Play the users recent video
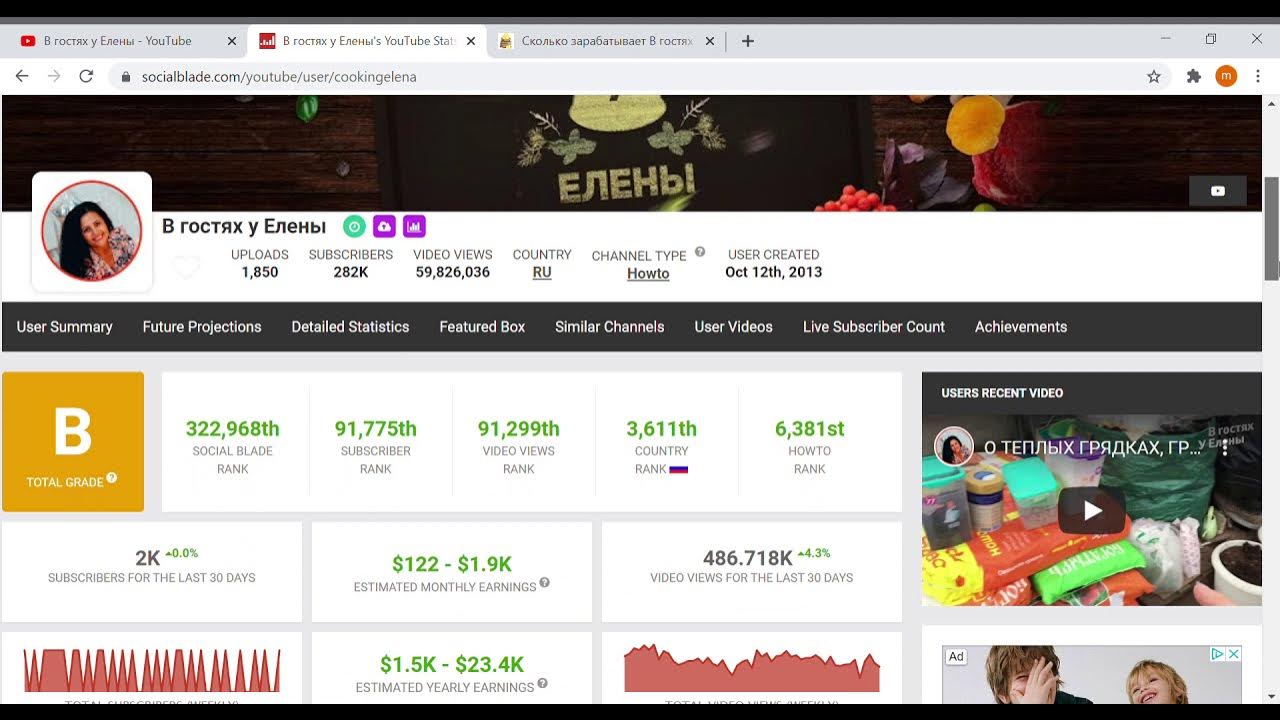The height and width of the screenshot is (720, 1280). 1091,511
